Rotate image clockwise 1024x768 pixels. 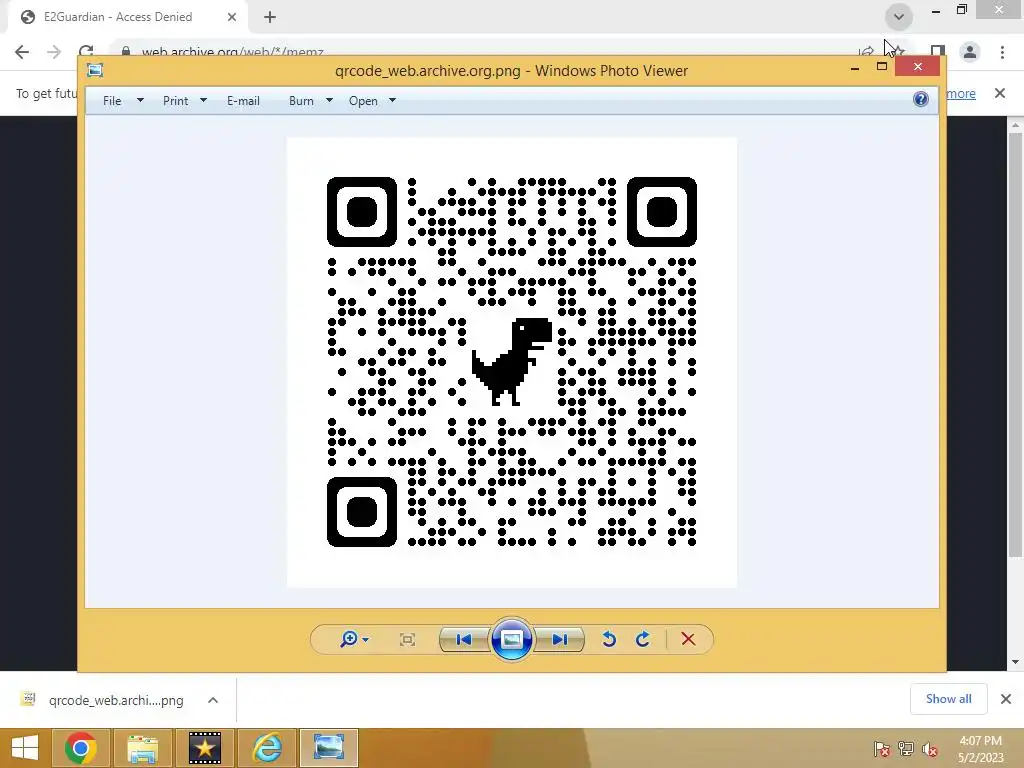[643, 639]
